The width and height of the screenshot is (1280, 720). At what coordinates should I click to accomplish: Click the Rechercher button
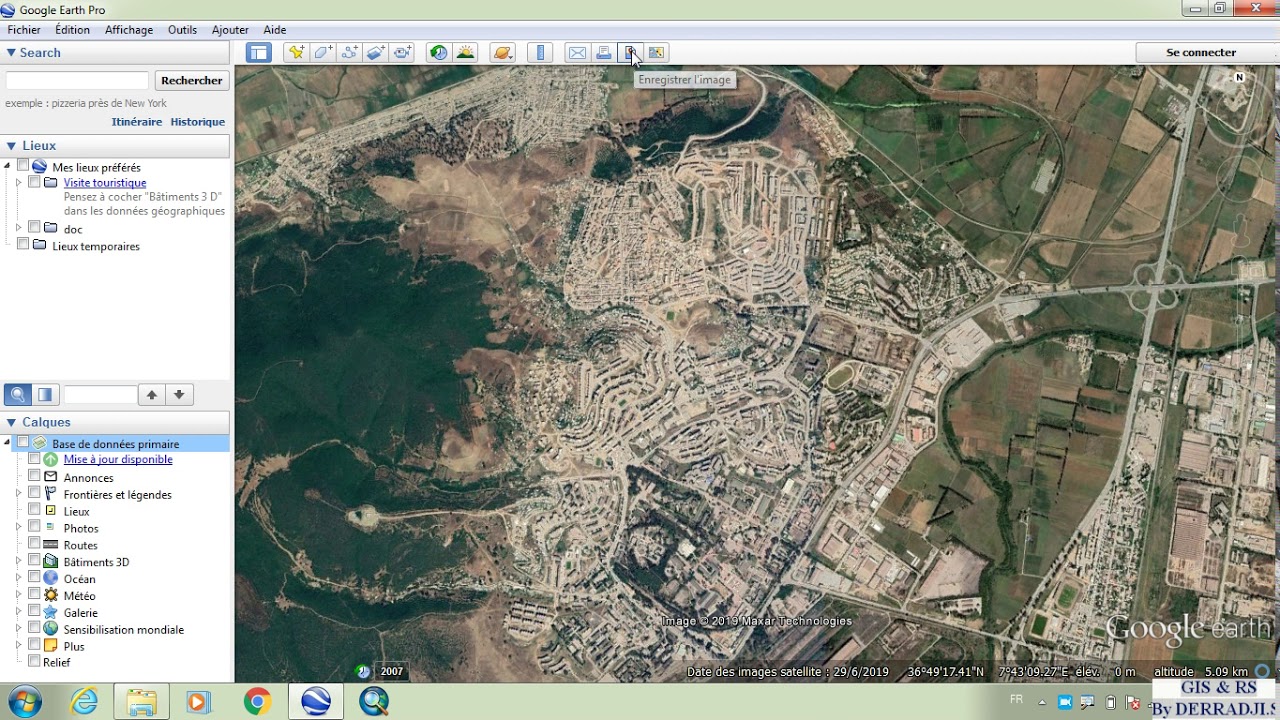click(192, 81)
